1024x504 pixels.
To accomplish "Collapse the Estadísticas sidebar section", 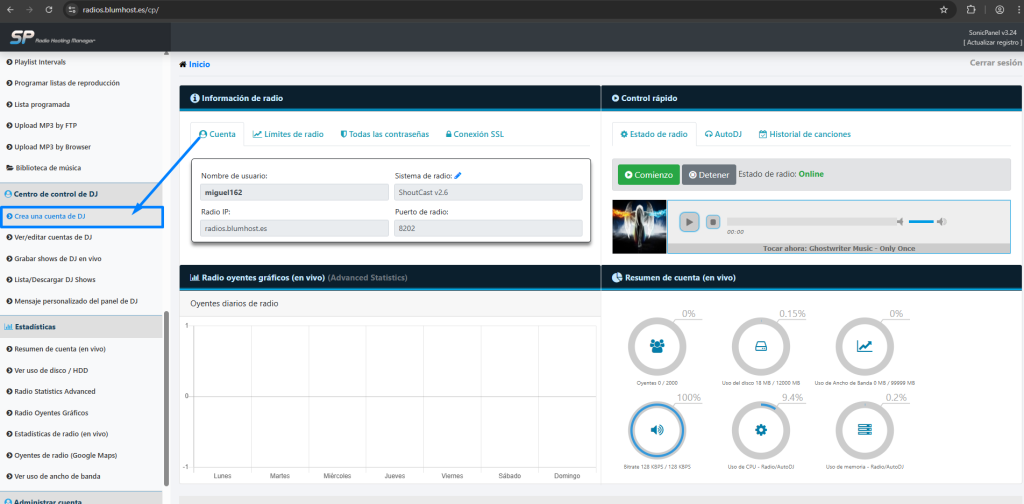I will pos(81,326).
